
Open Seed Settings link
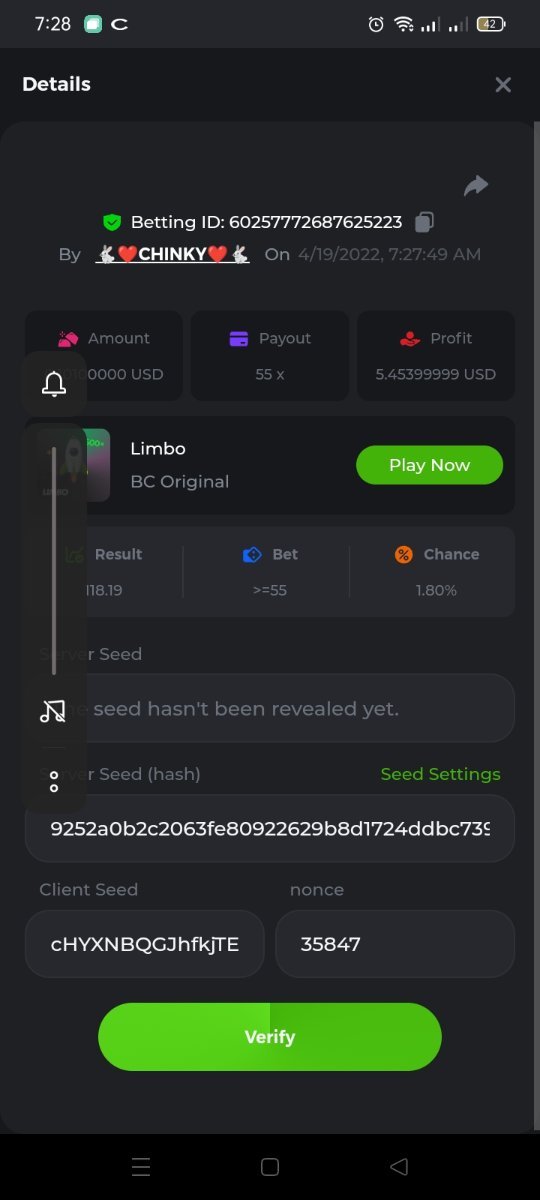440,774
